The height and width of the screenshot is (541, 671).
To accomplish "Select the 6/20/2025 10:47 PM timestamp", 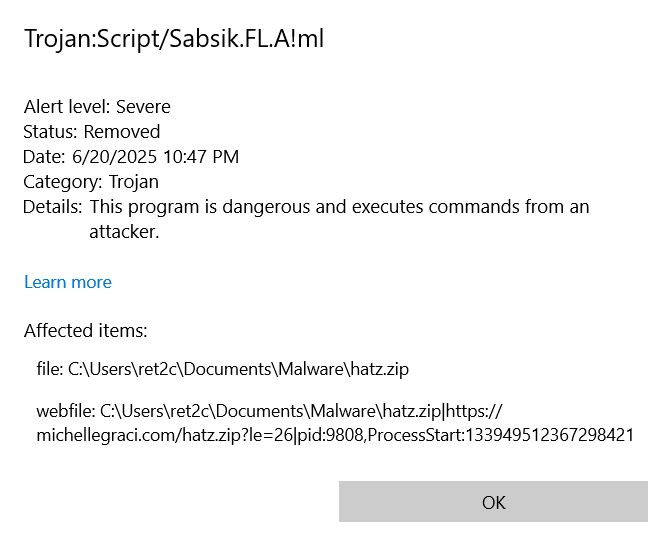I will click(x=156, y=157).
